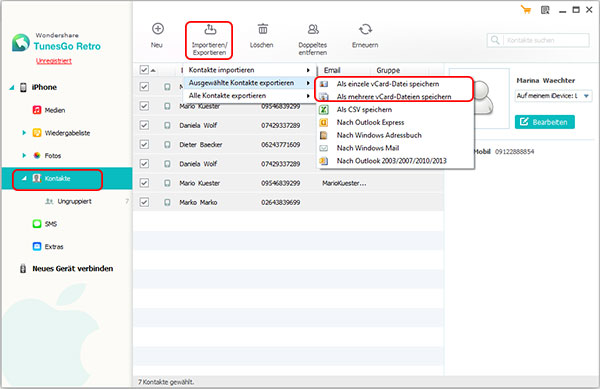This screenshot has width=600, height=389.
Task: Choose Nach Windows Mail
Action: (395, 148)
